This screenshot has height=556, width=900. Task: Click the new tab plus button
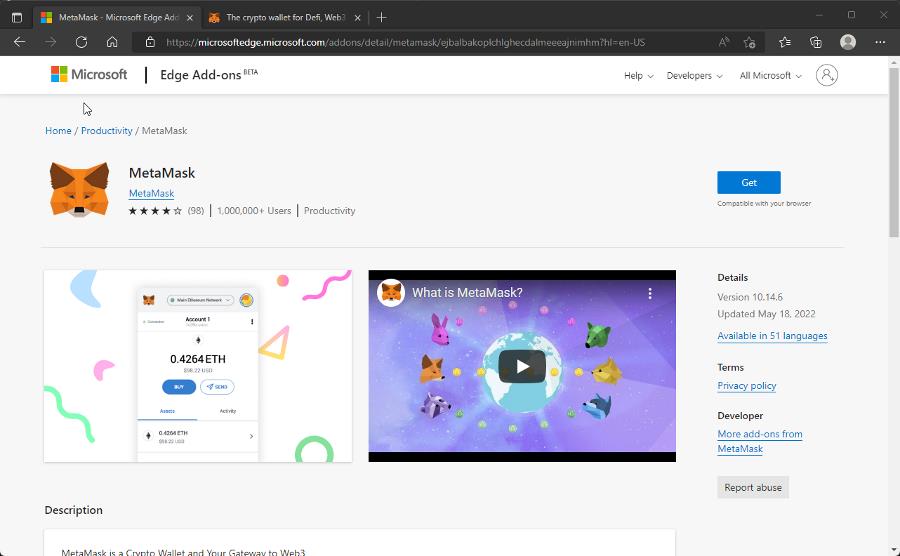click(x=381, y=17)
